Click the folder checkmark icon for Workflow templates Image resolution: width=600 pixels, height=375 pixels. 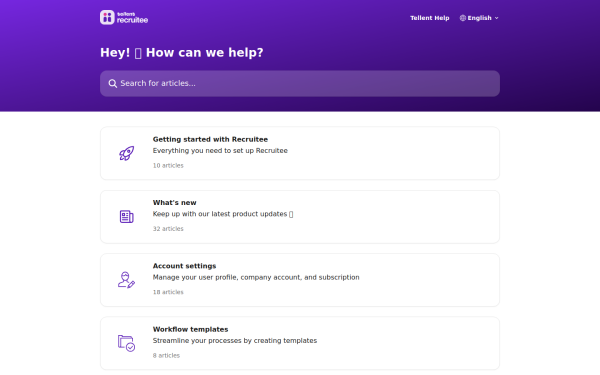[126, 343]
